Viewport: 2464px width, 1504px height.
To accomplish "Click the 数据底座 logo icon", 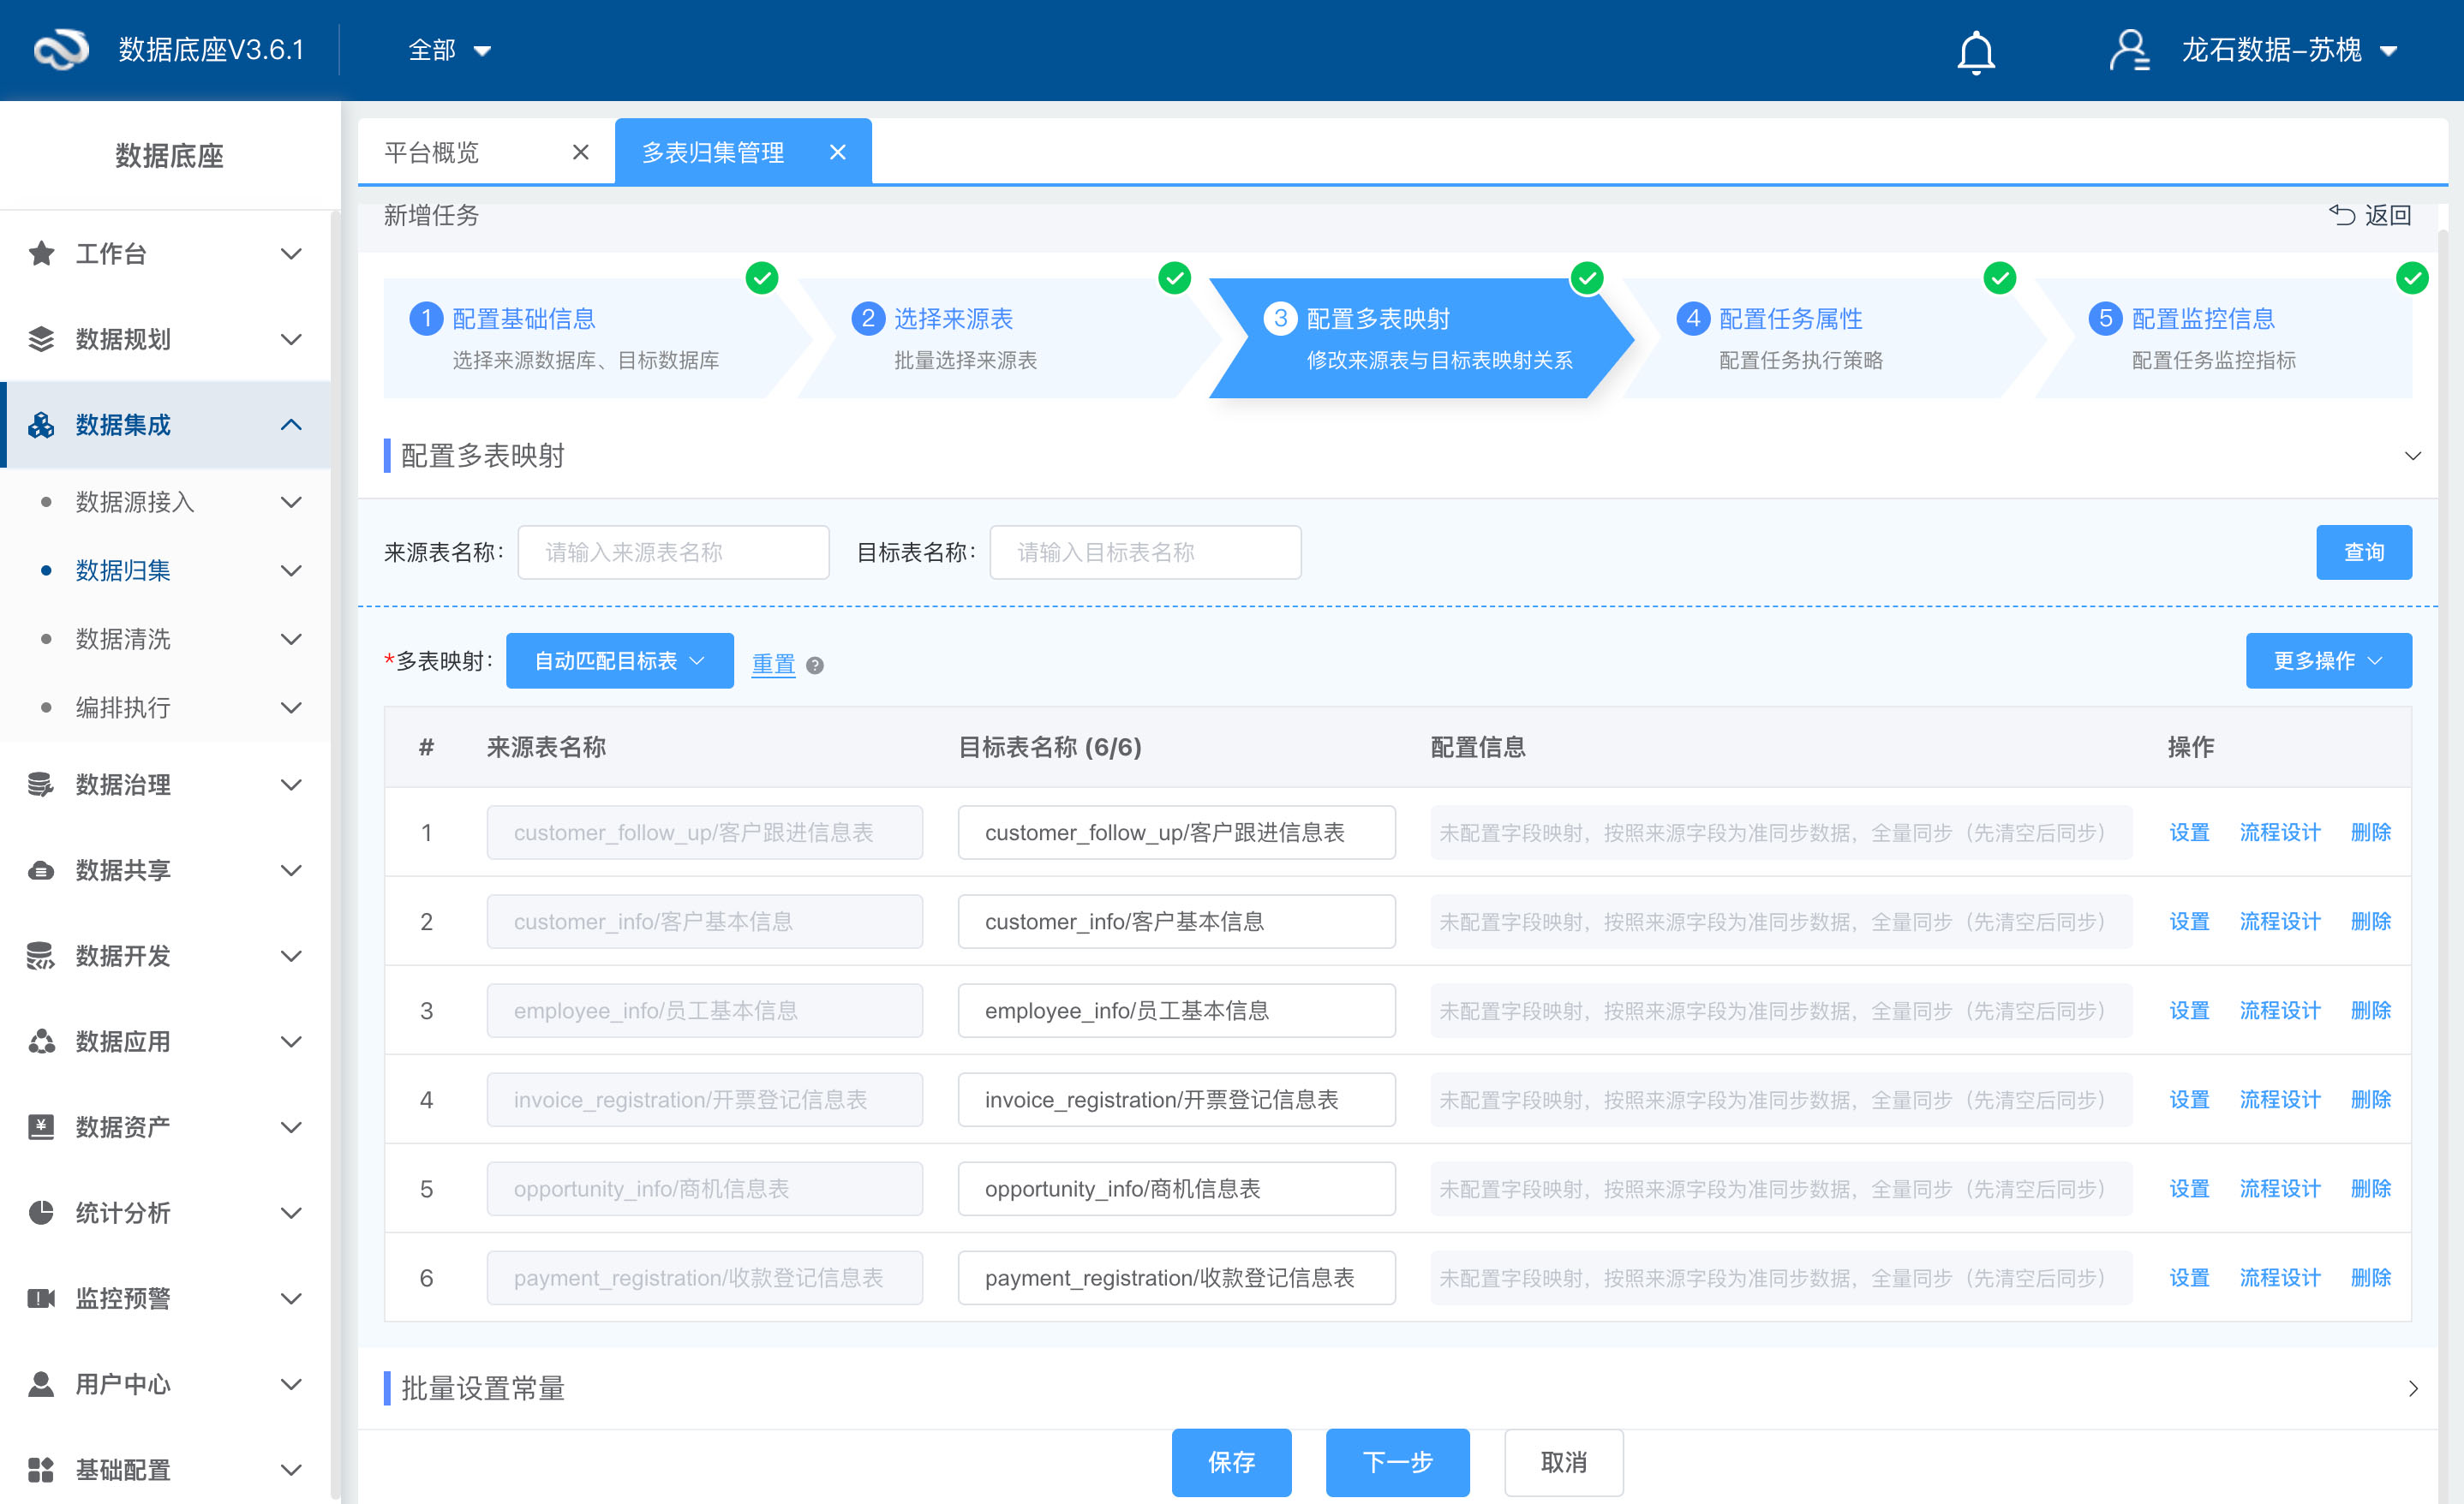I will click(x=61, y=49).
